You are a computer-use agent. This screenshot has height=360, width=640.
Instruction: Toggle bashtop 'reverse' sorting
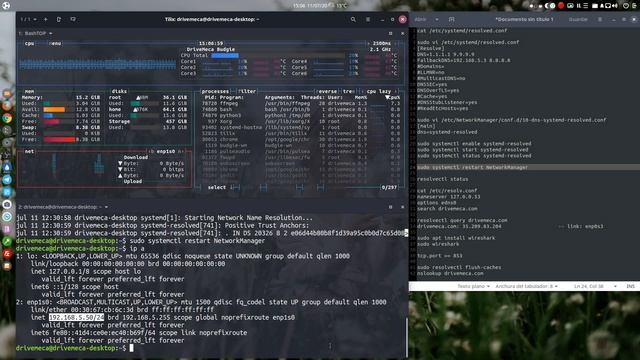click(327, 91)
